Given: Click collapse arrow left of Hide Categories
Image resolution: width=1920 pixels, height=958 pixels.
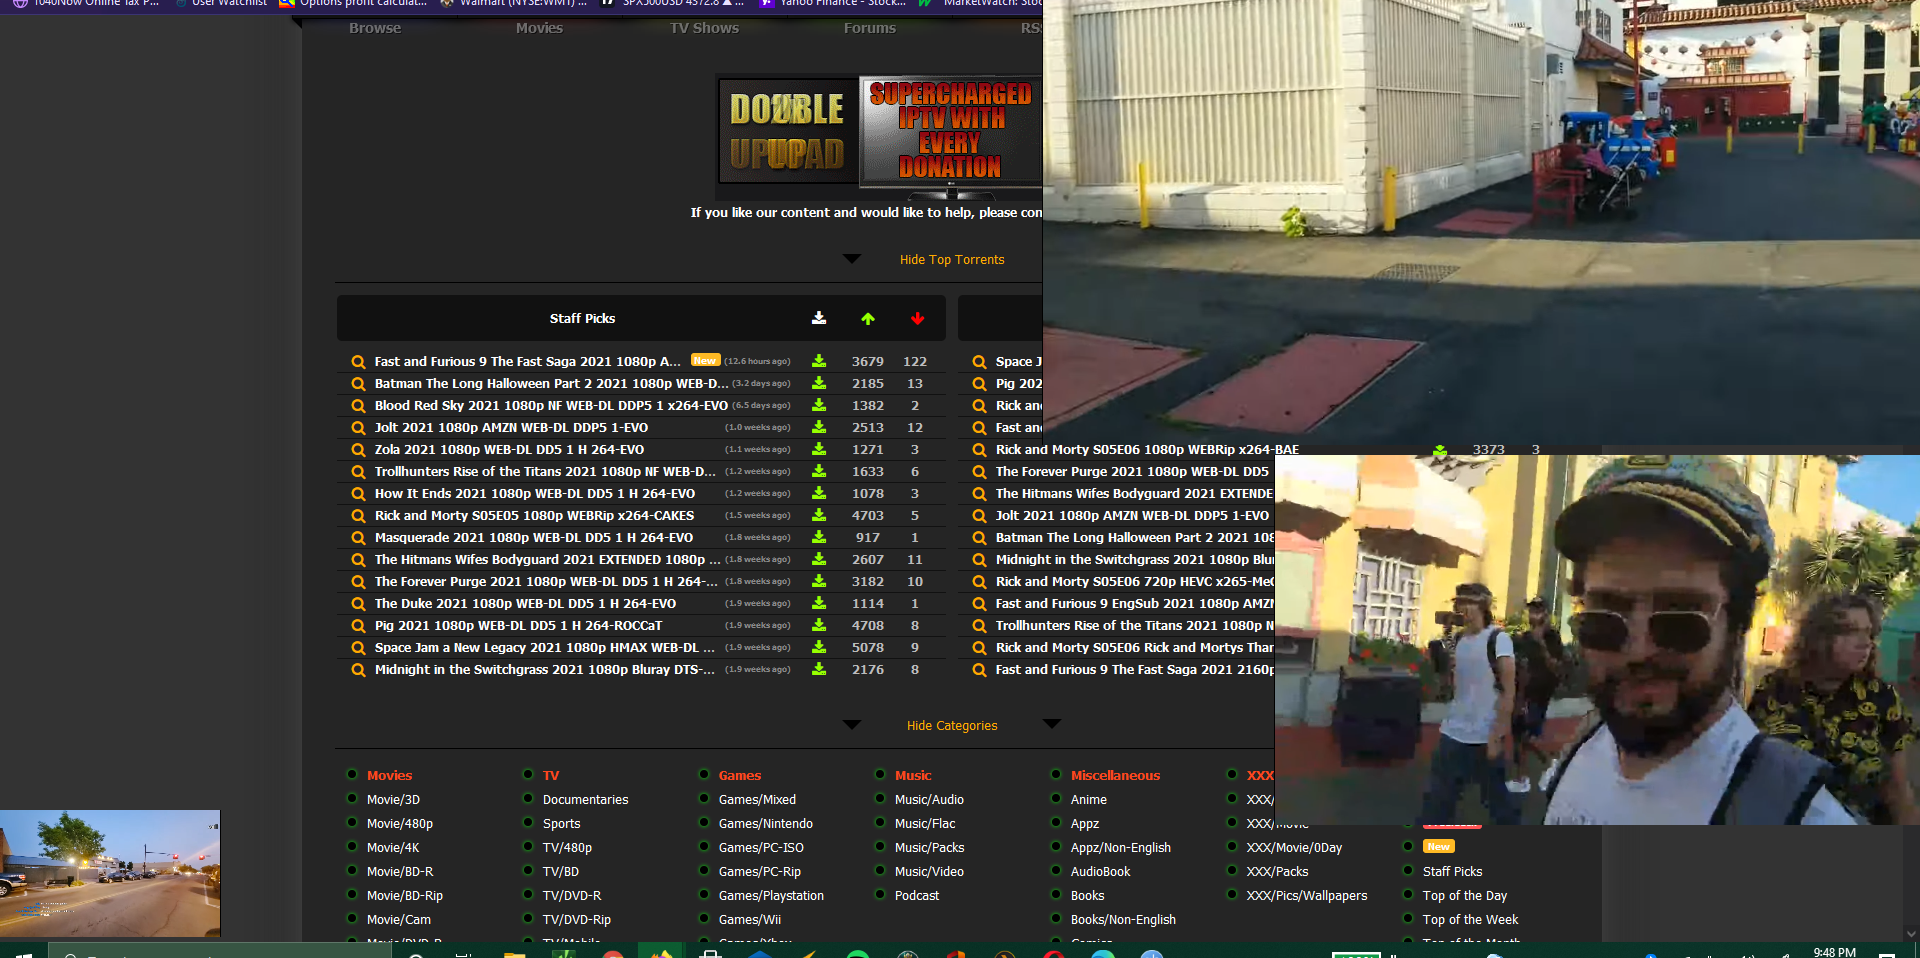Looking at the screenshot, I should [852, 724].
